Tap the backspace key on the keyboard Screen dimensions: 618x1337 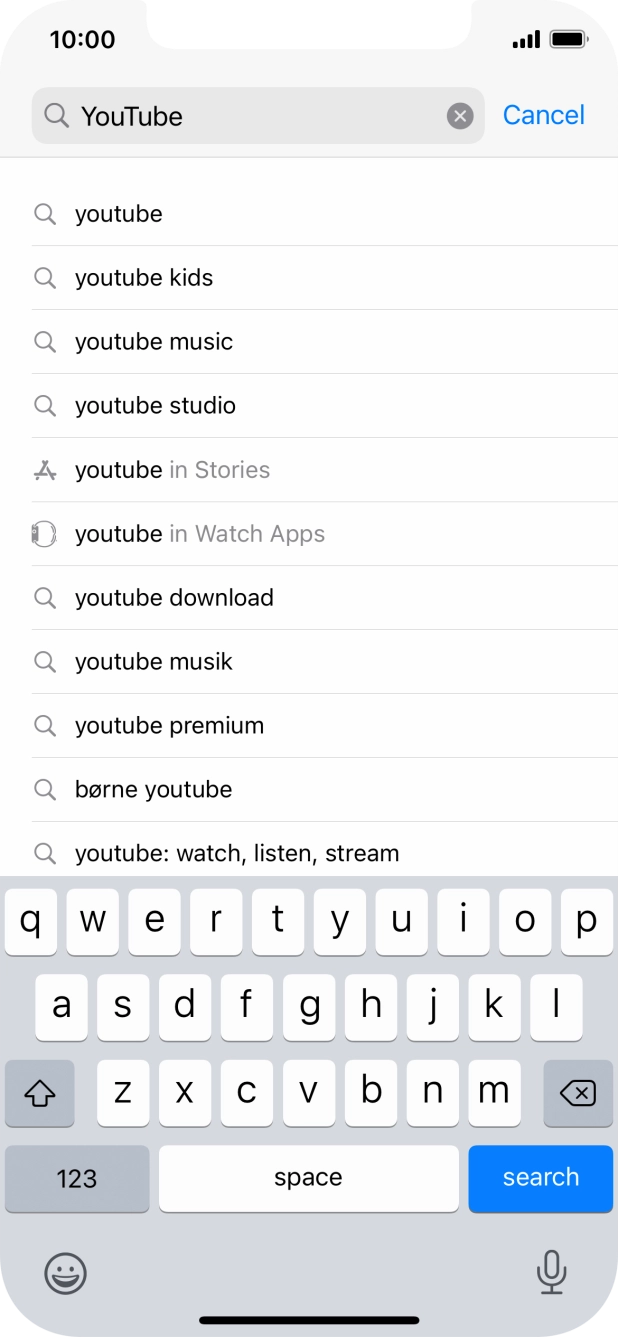click(x=578, y=1094)
